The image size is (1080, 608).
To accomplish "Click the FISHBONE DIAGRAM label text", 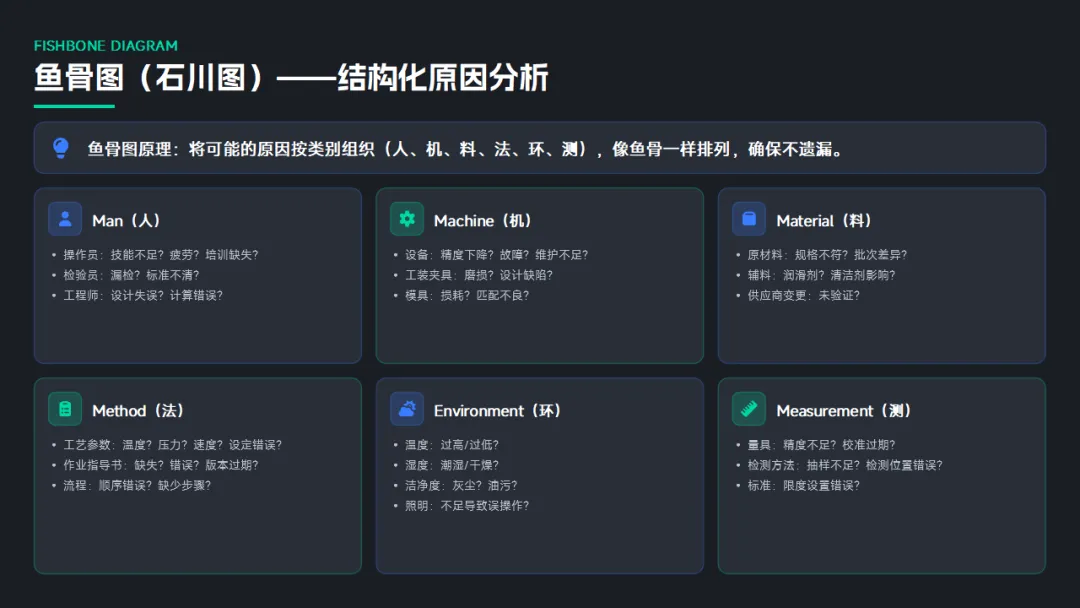I will [x=106, y=46].
